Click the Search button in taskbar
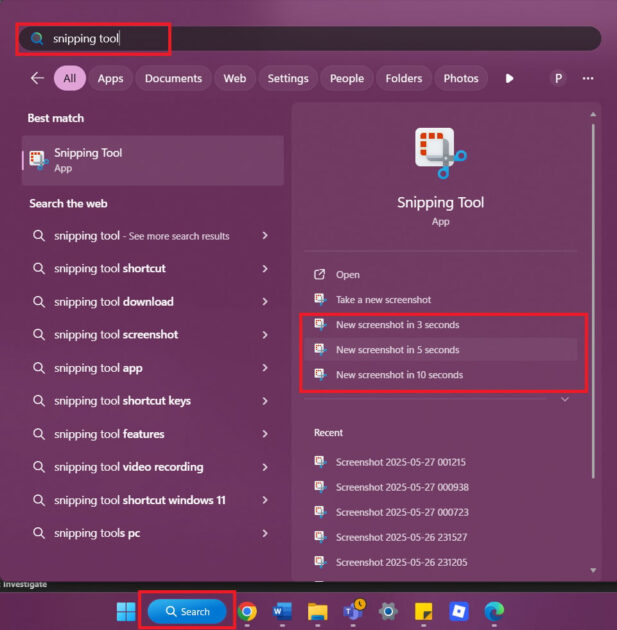617x630 pixels. (187, 612)
